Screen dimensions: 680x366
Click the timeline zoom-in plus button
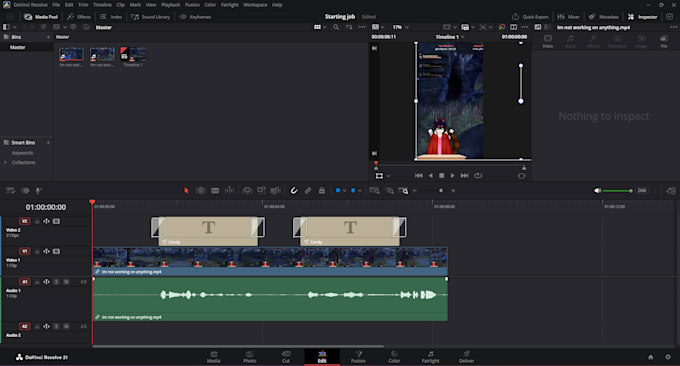pyautogui.click(x=453, y=190)
